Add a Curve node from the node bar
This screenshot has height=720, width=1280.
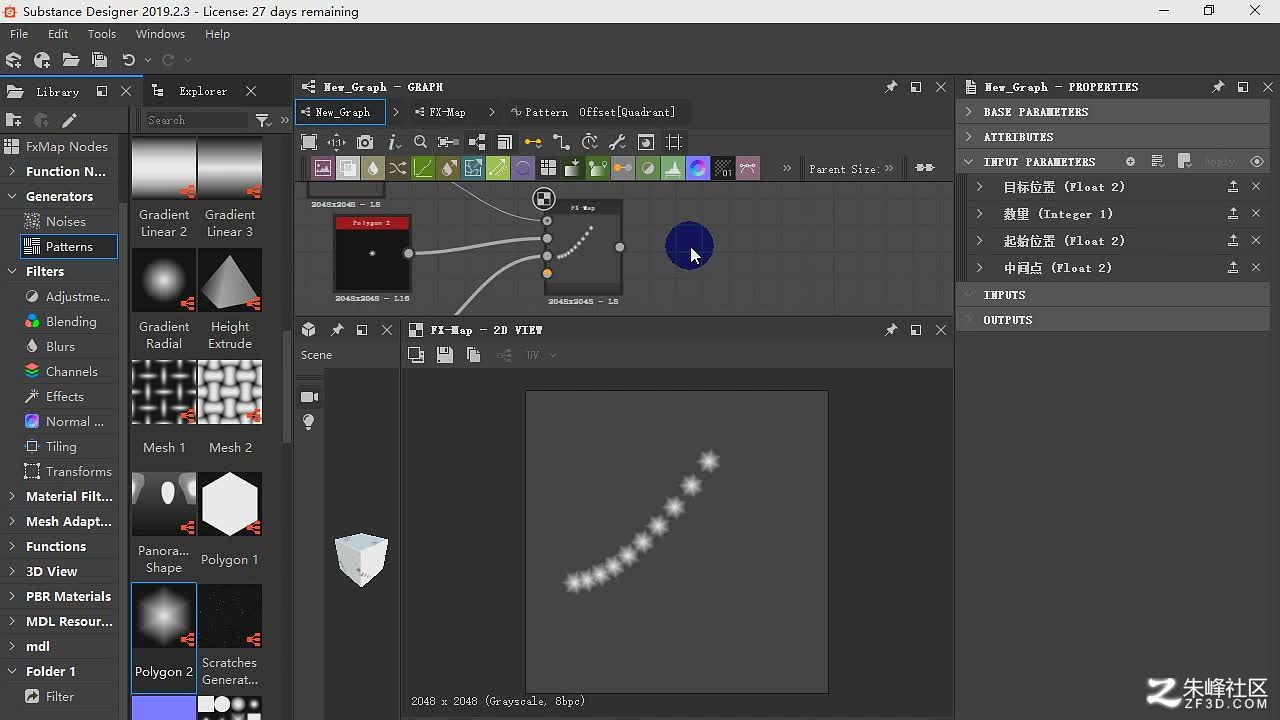(x=423, y=168)
